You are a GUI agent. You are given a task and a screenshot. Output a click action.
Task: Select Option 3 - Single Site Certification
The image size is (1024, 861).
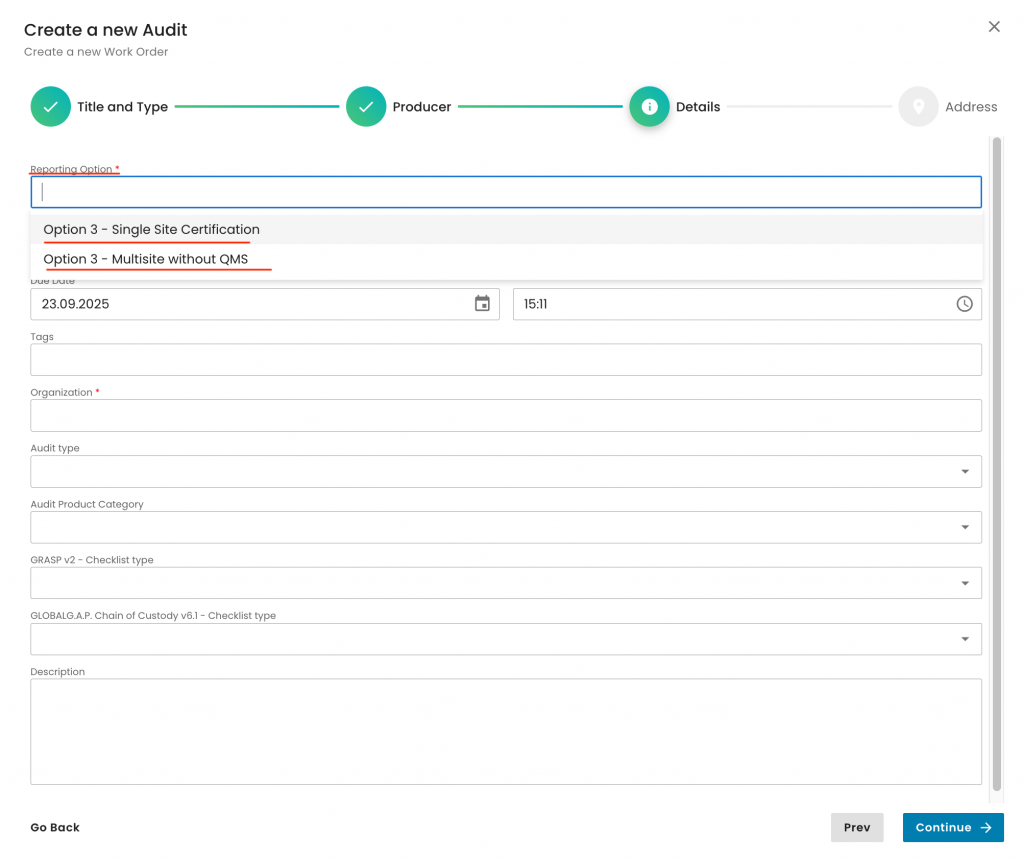click(x=151, y=230)
